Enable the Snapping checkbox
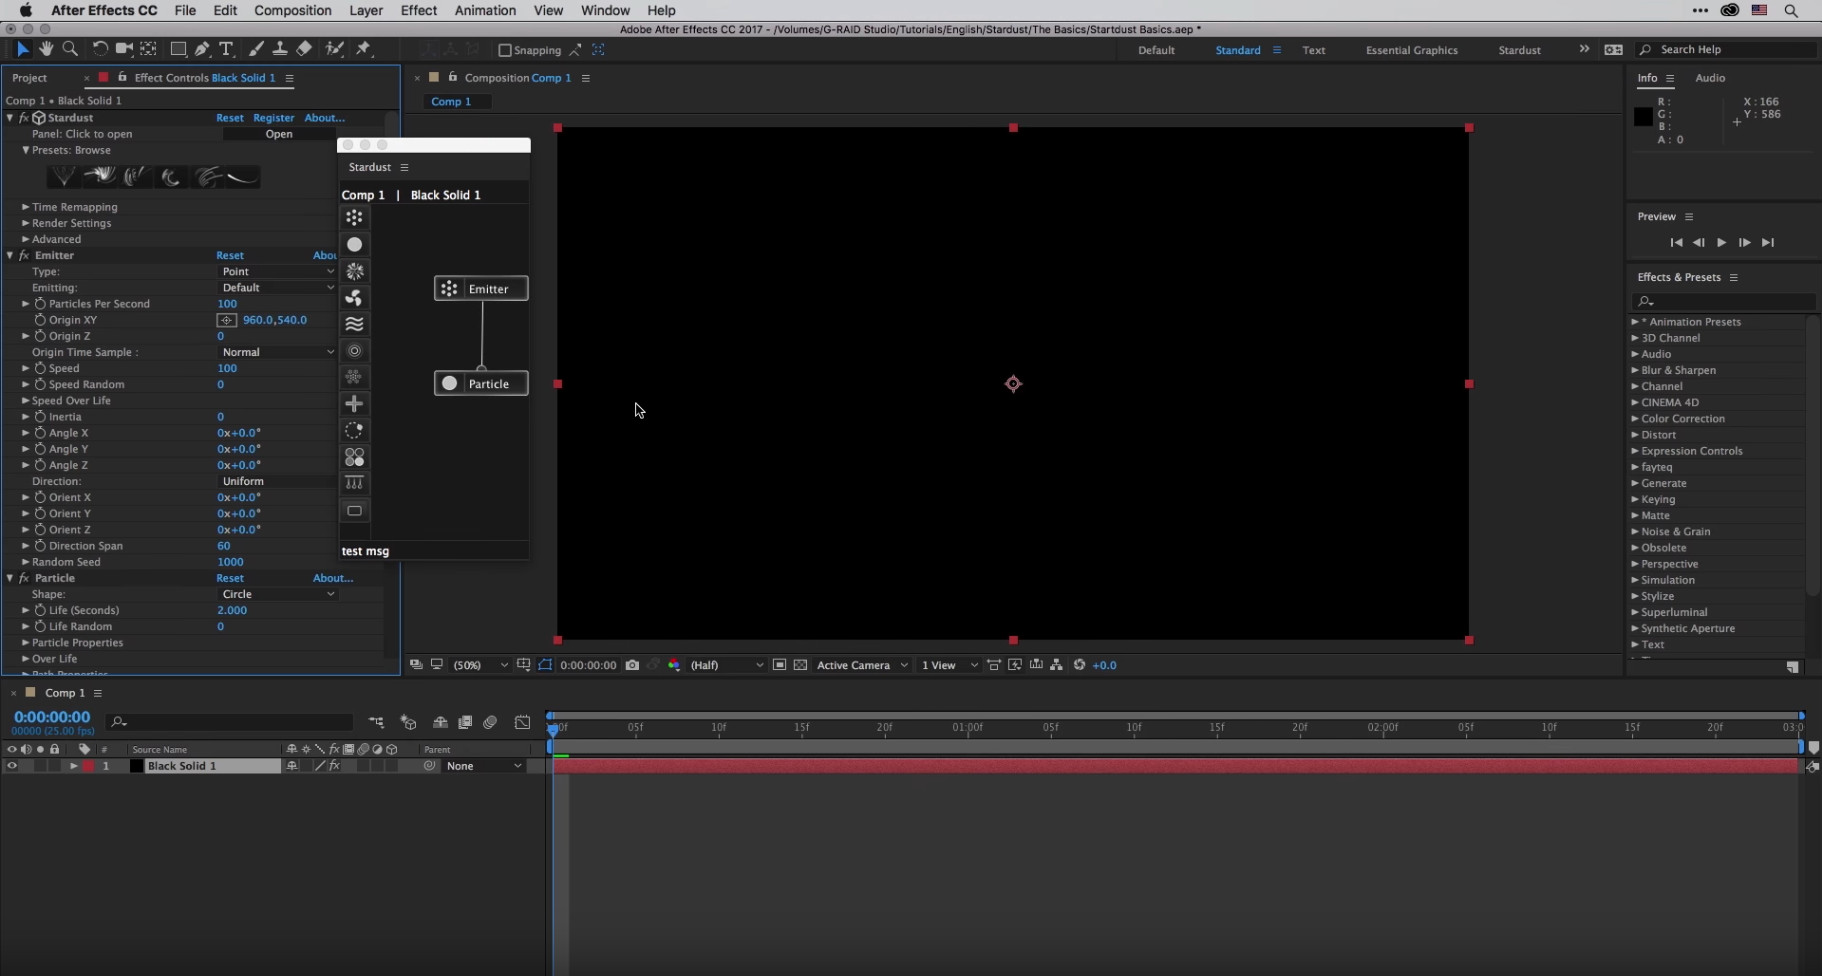Screen dimensions: 1822x976 (504, 50)
